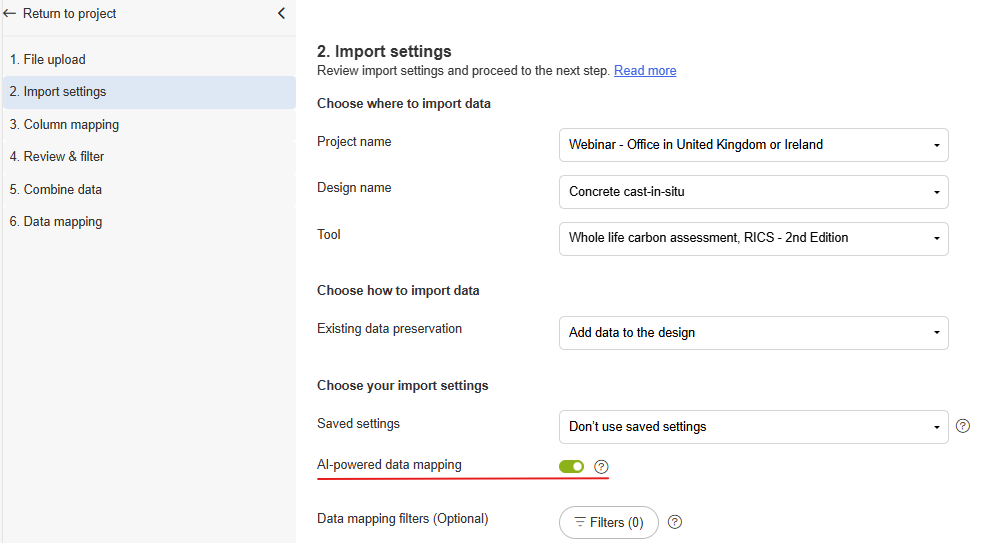Viewport: 1002px width, 543px height.
Task: Open the Project name dropdown
Action: (753, 145)
